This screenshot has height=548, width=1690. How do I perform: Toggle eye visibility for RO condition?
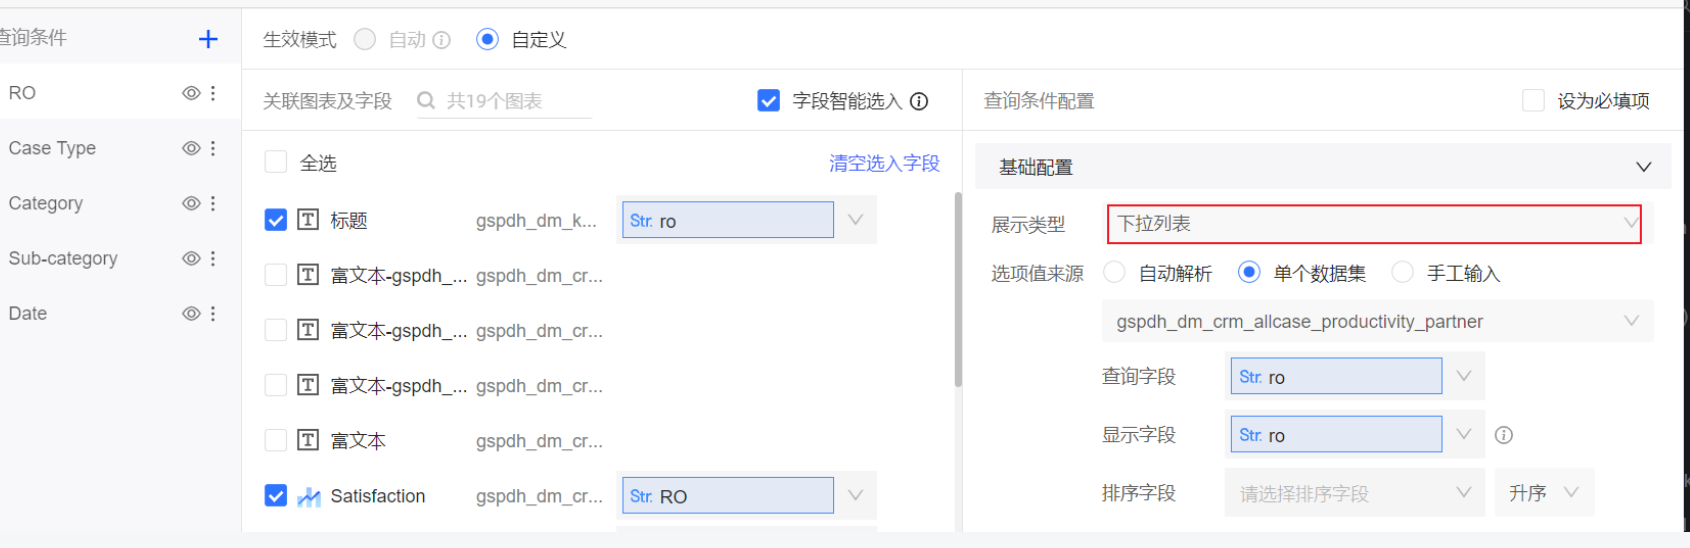(x=191, y=93)
